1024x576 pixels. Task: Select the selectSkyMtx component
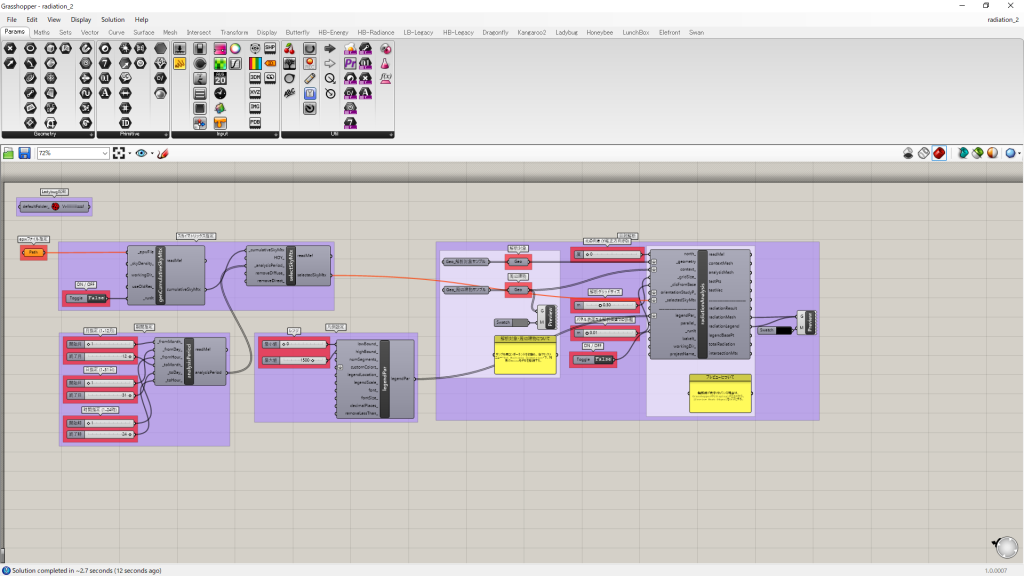(288, 265)
